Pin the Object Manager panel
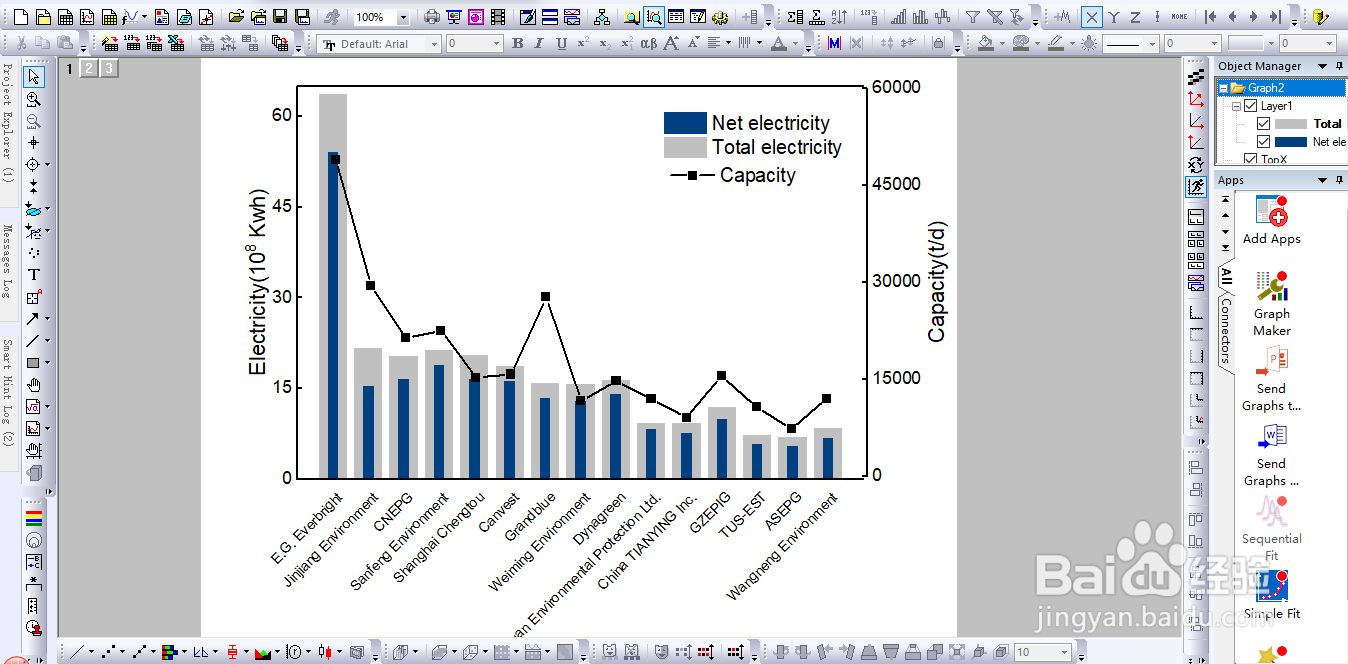 pyautogui.click(x=1339, y=66)
